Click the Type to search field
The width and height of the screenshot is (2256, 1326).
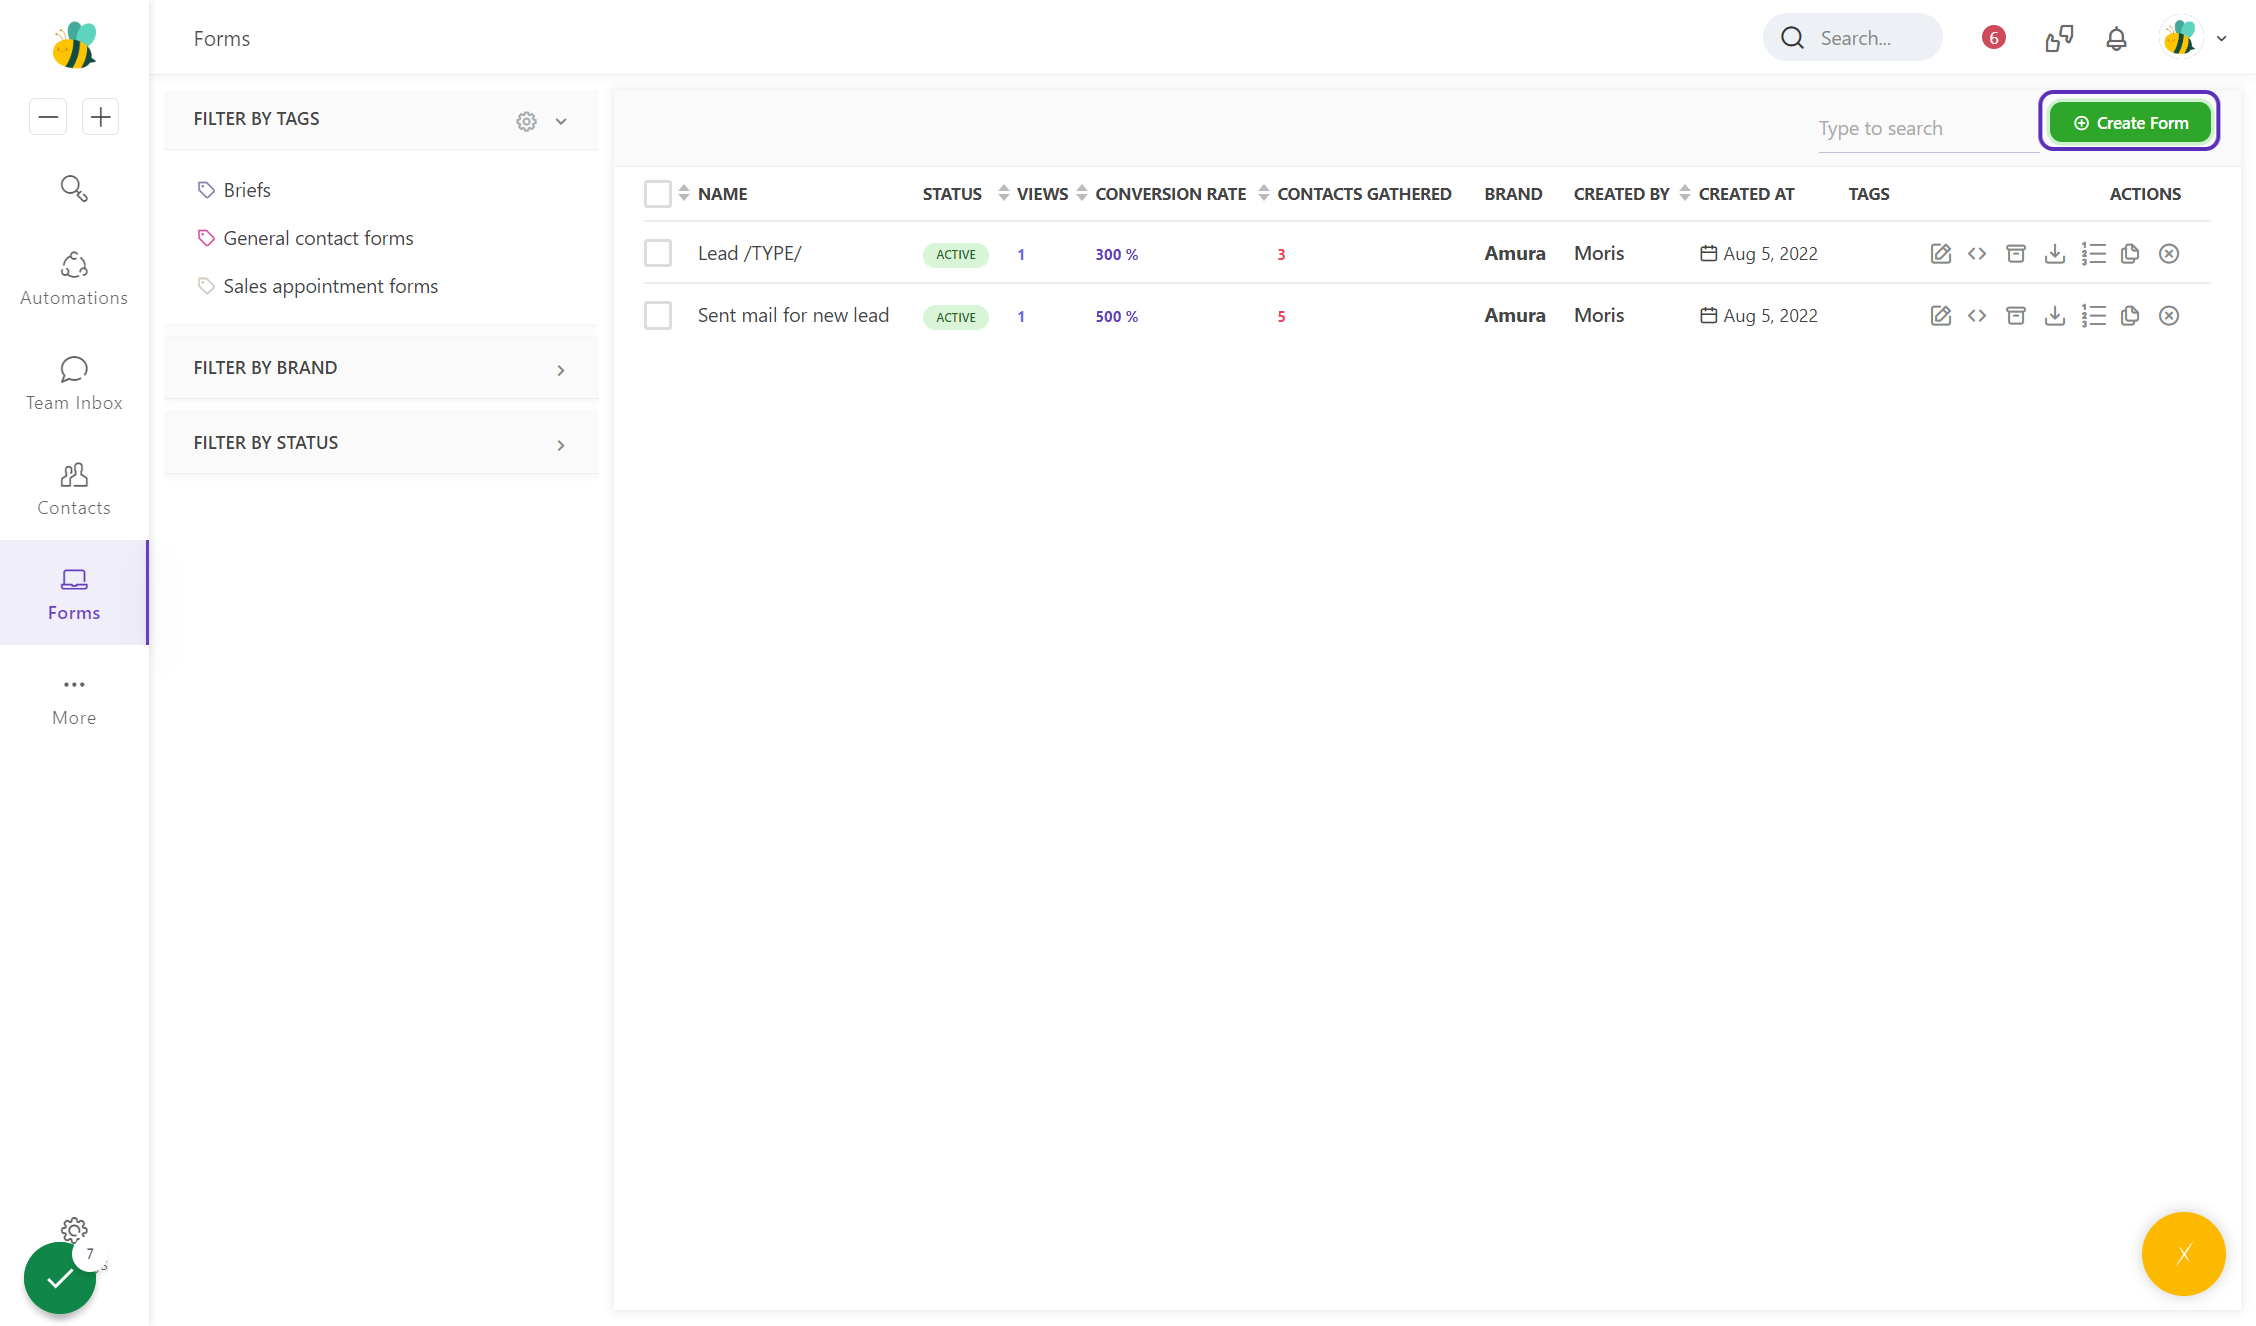click(1927, 129)
